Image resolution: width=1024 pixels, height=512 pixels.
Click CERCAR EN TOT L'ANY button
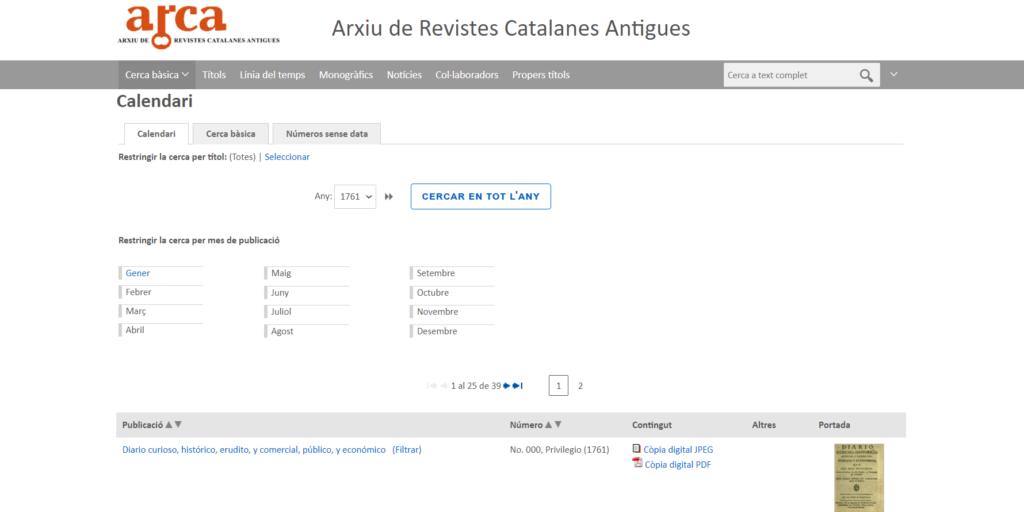[x=481, y=197]
